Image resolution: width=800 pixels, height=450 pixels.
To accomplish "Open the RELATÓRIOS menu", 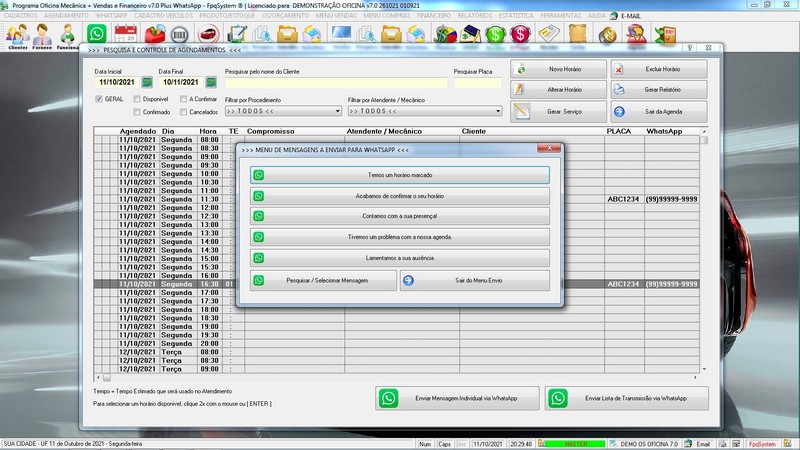I will [474, 16].
